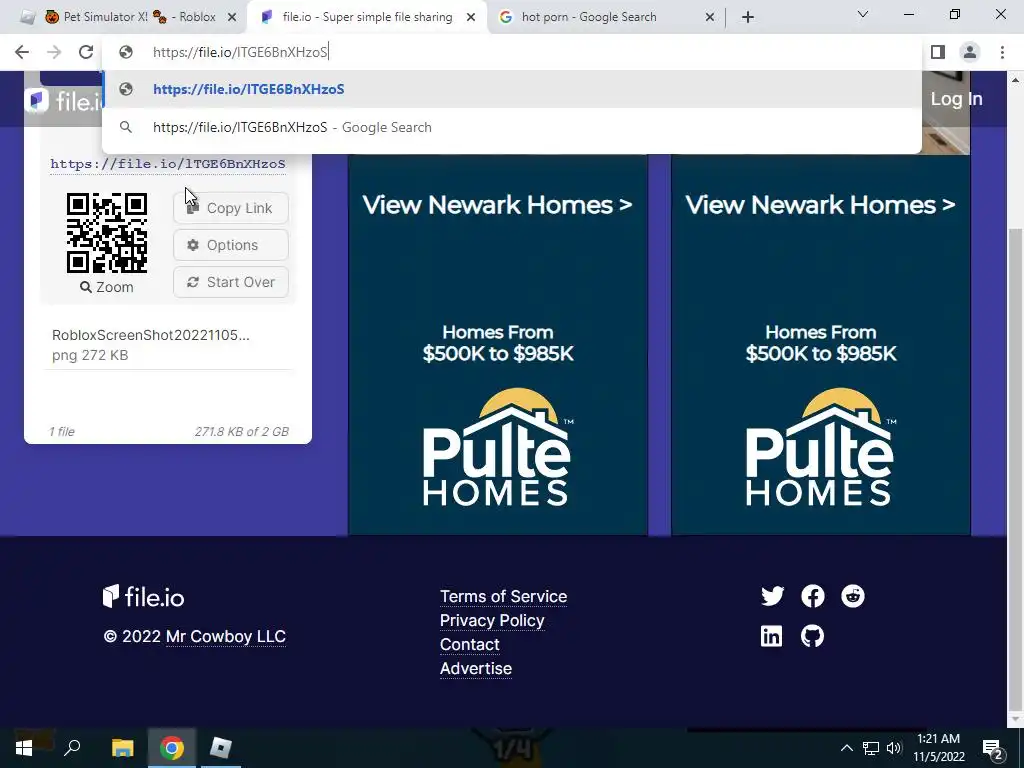Image resolution: width=1024 pixels, height=768 pixels.
Task: Click the file.io share link text
Action: pyautogui.click(x=168, y=164)
